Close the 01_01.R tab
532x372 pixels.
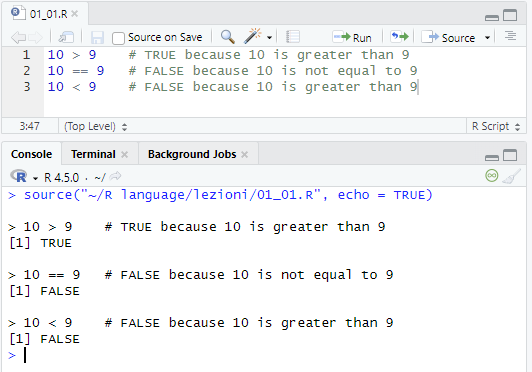tap(75, 14)
